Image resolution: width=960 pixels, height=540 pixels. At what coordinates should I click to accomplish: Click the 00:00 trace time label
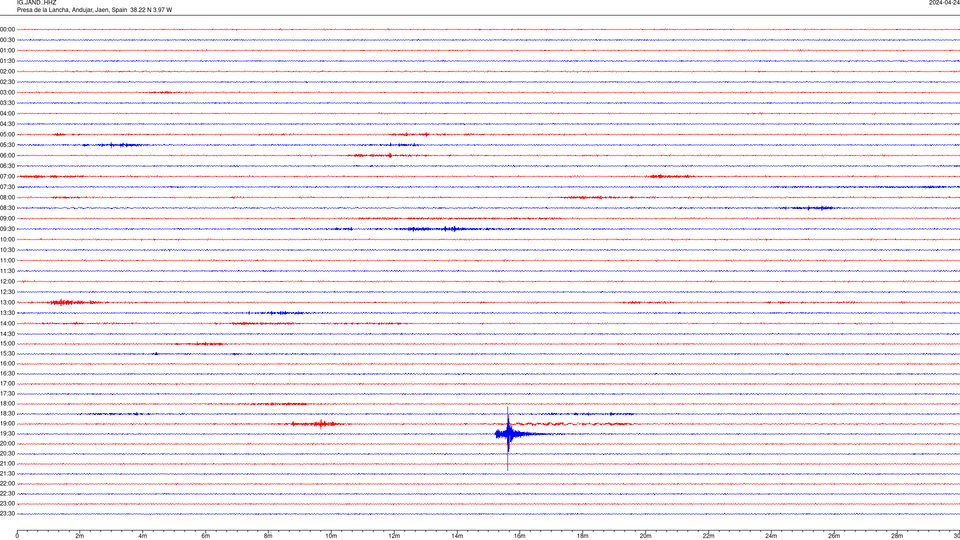(7, 29)
